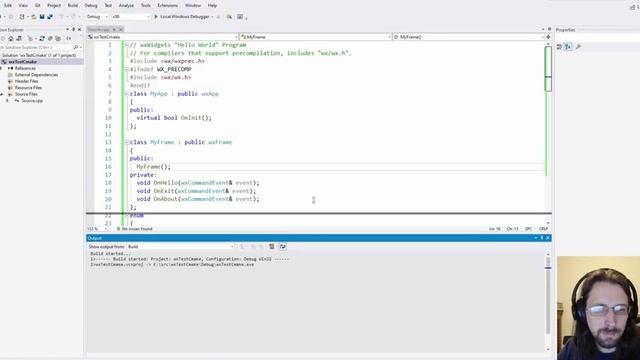Image resolution: width=640 pixels, height=360 pixels.
Task: Open the Edit menu
Action: [8, 6]
